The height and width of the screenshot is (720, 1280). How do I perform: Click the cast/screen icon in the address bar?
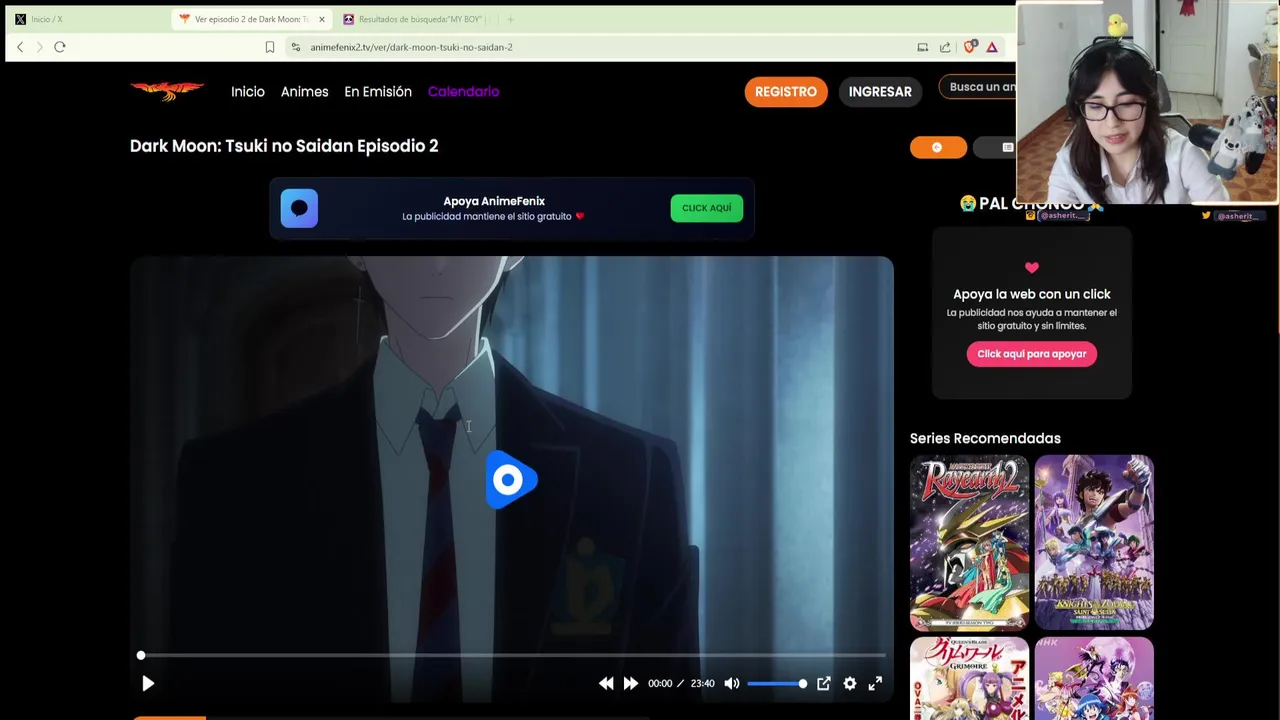click(922, 47)
